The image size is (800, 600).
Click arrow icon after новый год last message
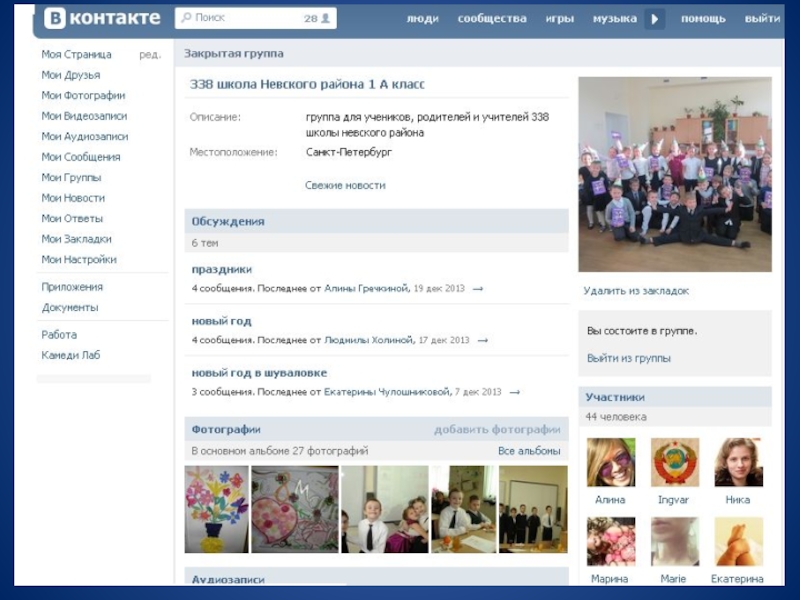[482, 341]
